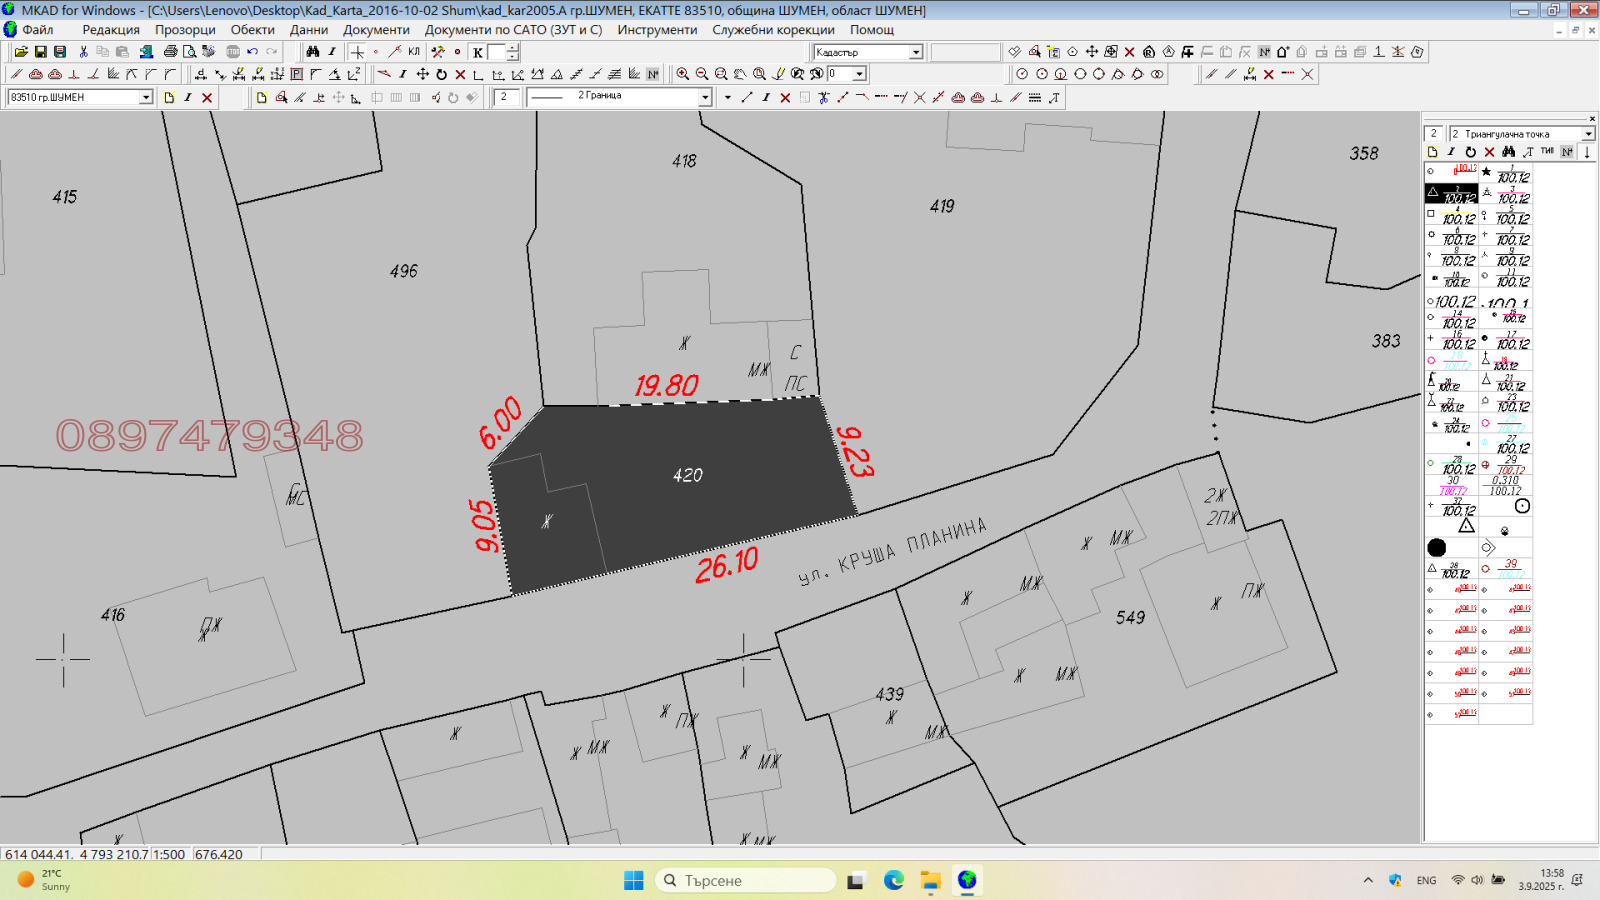
Task: Select the star symbol numbered 1 in panel
Action: tap(1505, 174)
